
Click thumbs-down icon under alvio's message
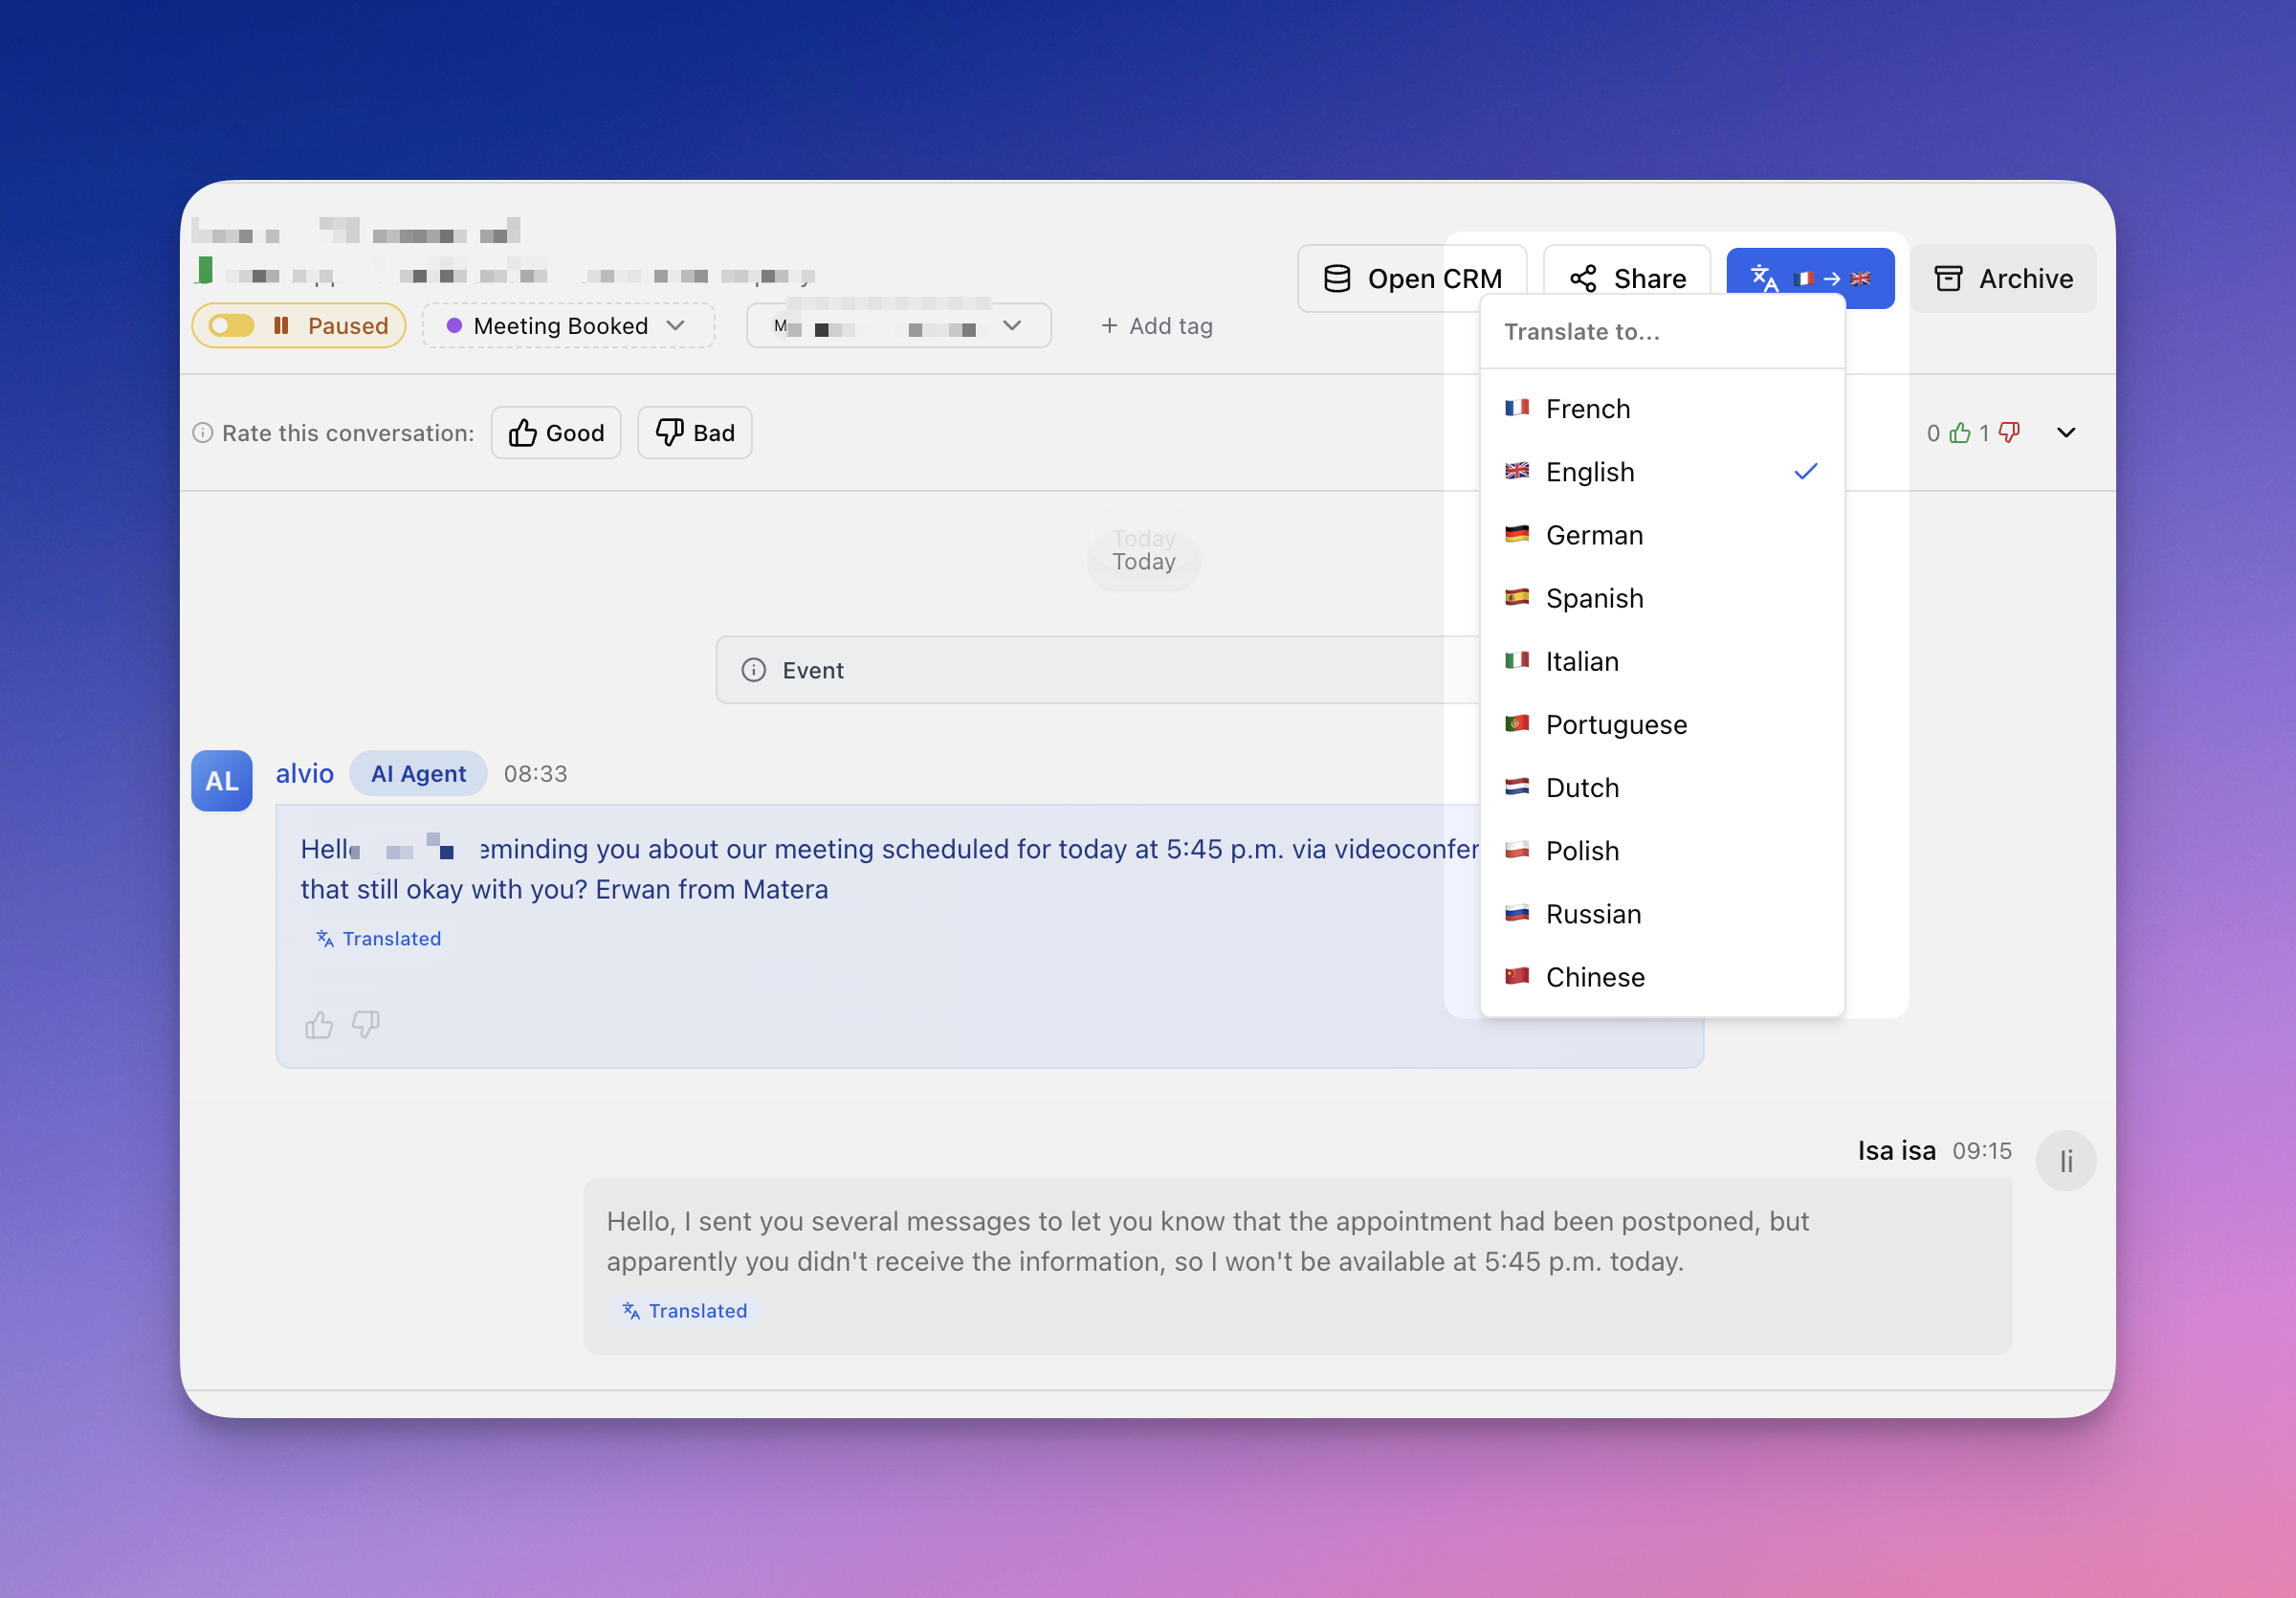(366, 1025)
